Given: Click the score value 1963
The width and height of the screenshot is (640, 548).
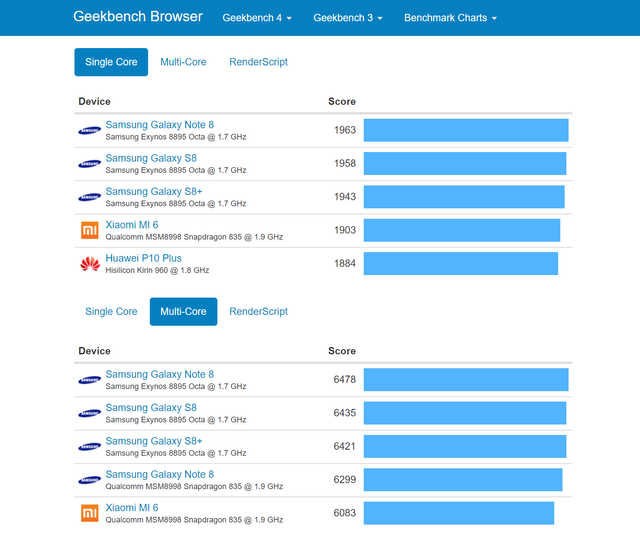Looking at the screenshot, I should [345, 130].
